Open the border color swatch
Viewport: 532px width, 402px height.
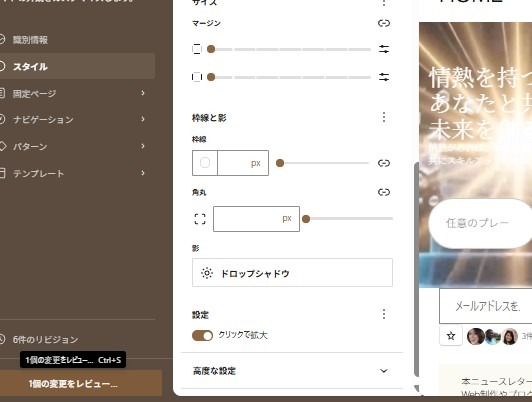point(205,163)
